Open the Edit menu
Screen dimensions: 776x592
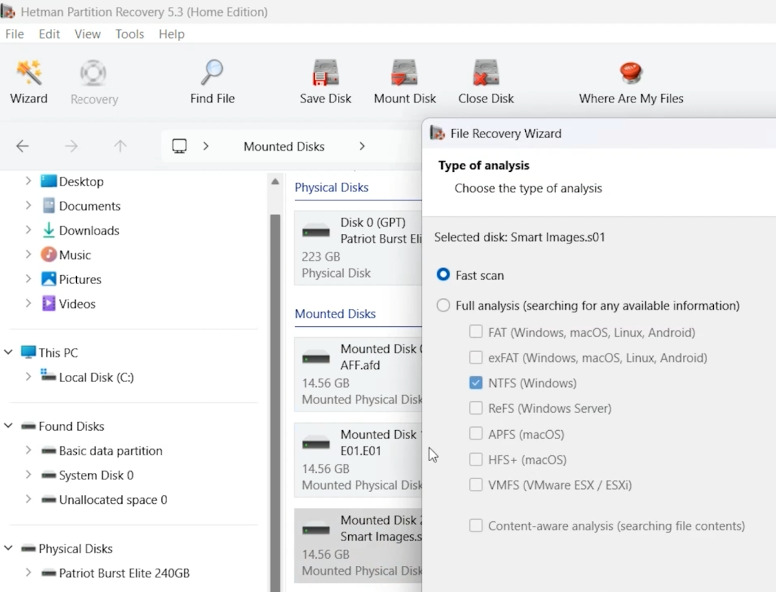point(49,34)
